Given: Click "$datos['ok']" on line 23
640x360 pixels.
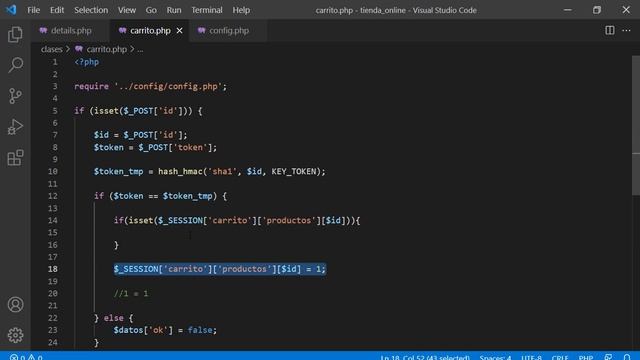Looking at the screenshot, I should 143,330.
